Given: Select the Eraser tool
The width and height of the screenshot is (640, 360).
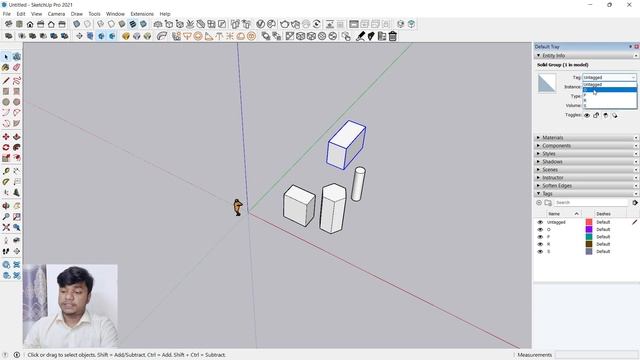Looking at the screenshot, I should pyautogui.click(x=16, y=67).
